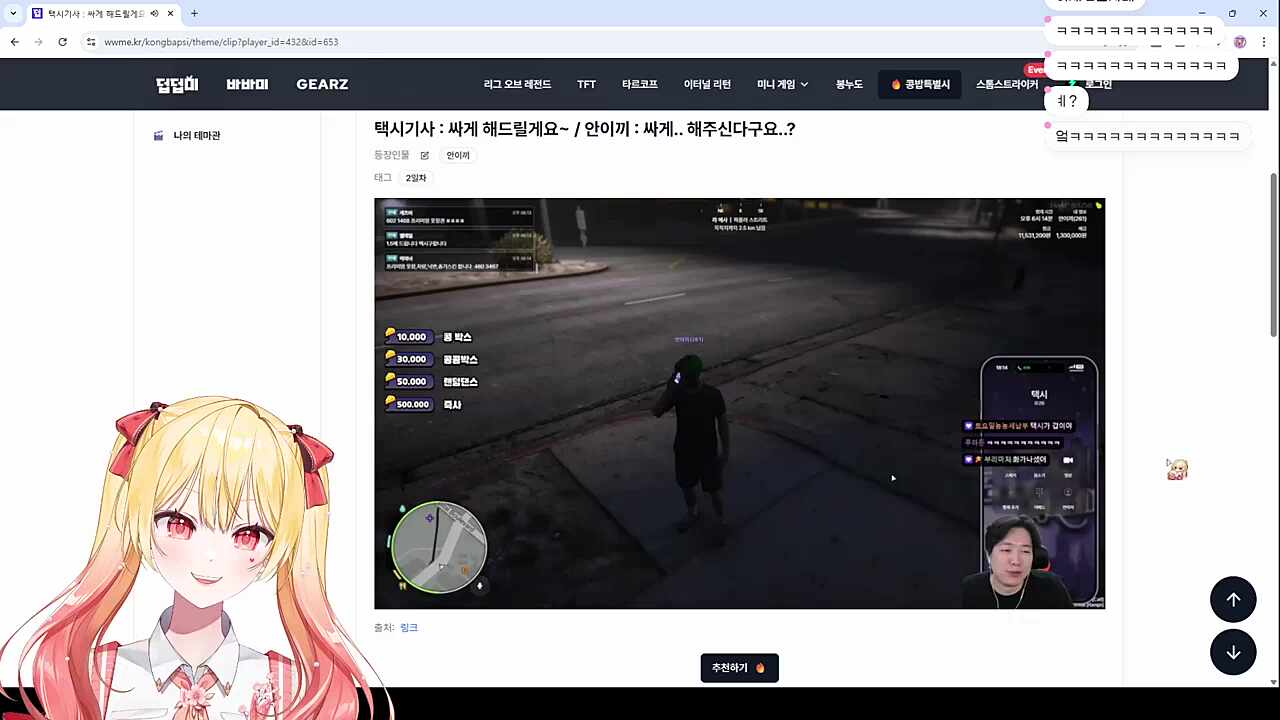1280x720 pixels.
Task: Open the 봉누도 menu item
Action: click(x=849, y=84)
